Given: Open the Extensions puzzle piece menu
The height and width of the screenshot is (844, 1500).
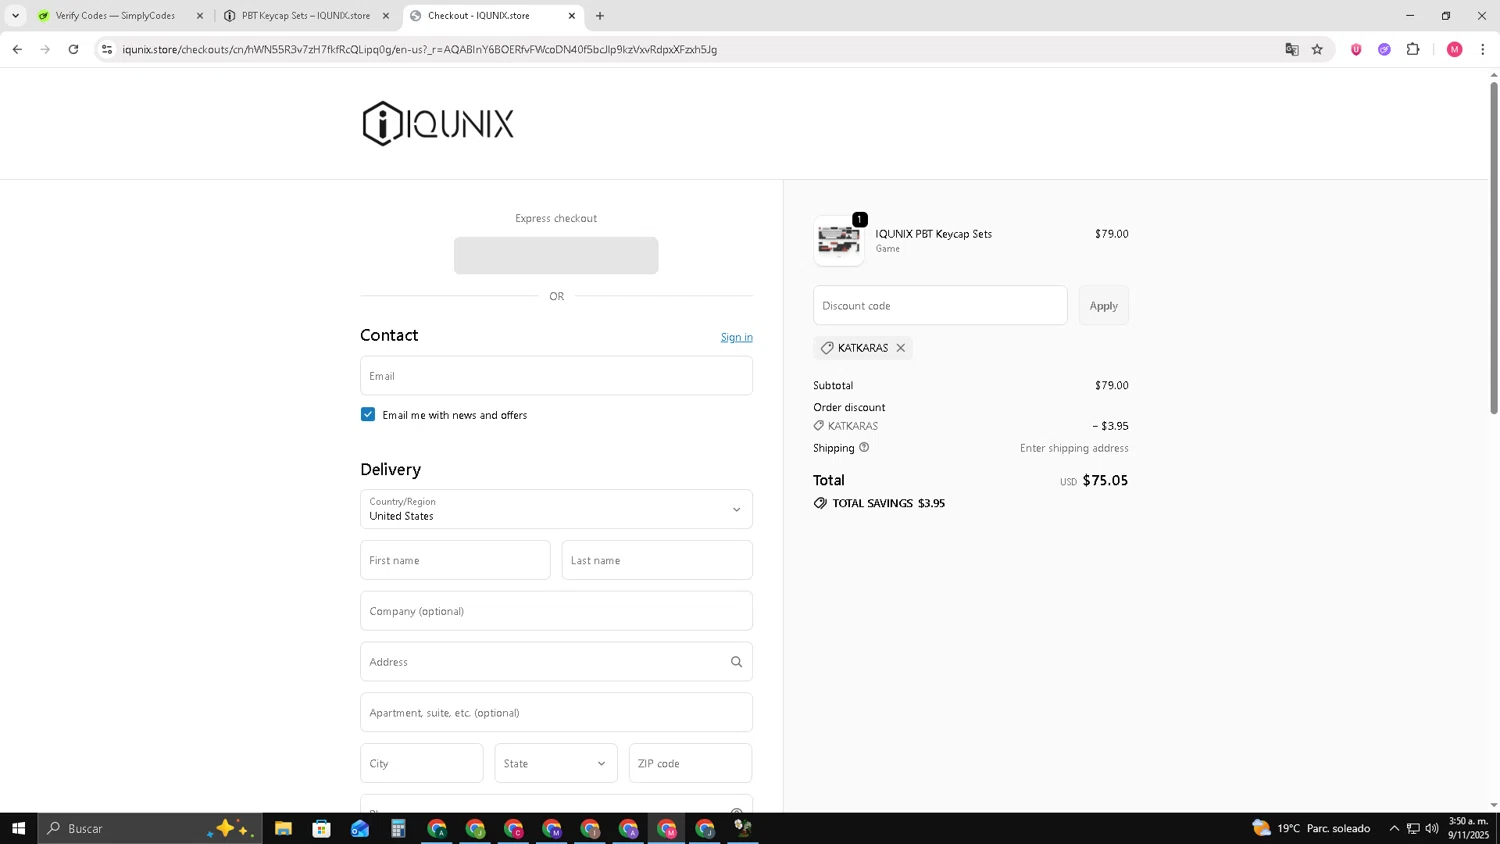Looking at the screenshot, I should (x=1413, y=49).
